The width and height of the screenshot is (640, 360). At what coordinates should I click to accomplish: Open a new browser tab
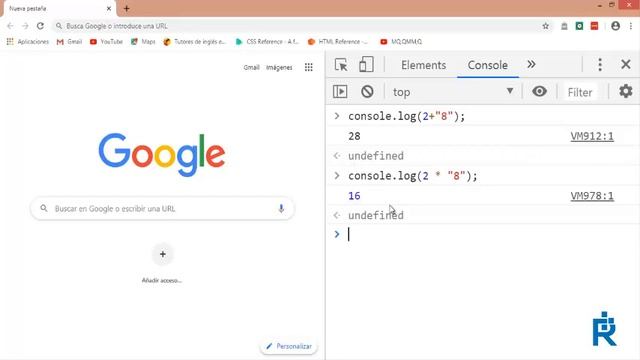click(127, 8)
